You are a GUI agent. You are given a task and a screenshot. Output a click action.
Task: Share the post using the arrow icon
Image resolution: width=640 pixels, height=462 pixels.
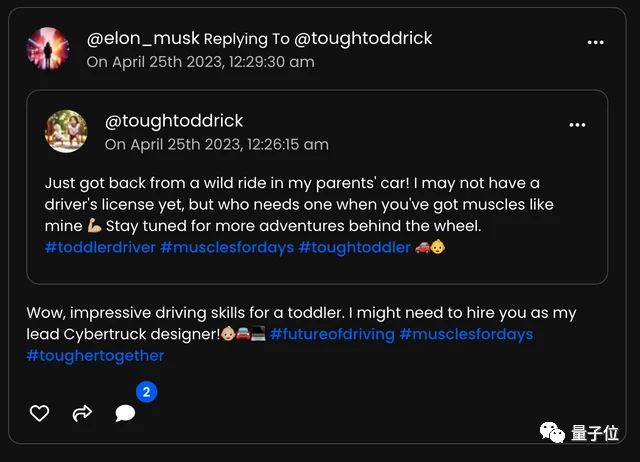coord(82,413)
